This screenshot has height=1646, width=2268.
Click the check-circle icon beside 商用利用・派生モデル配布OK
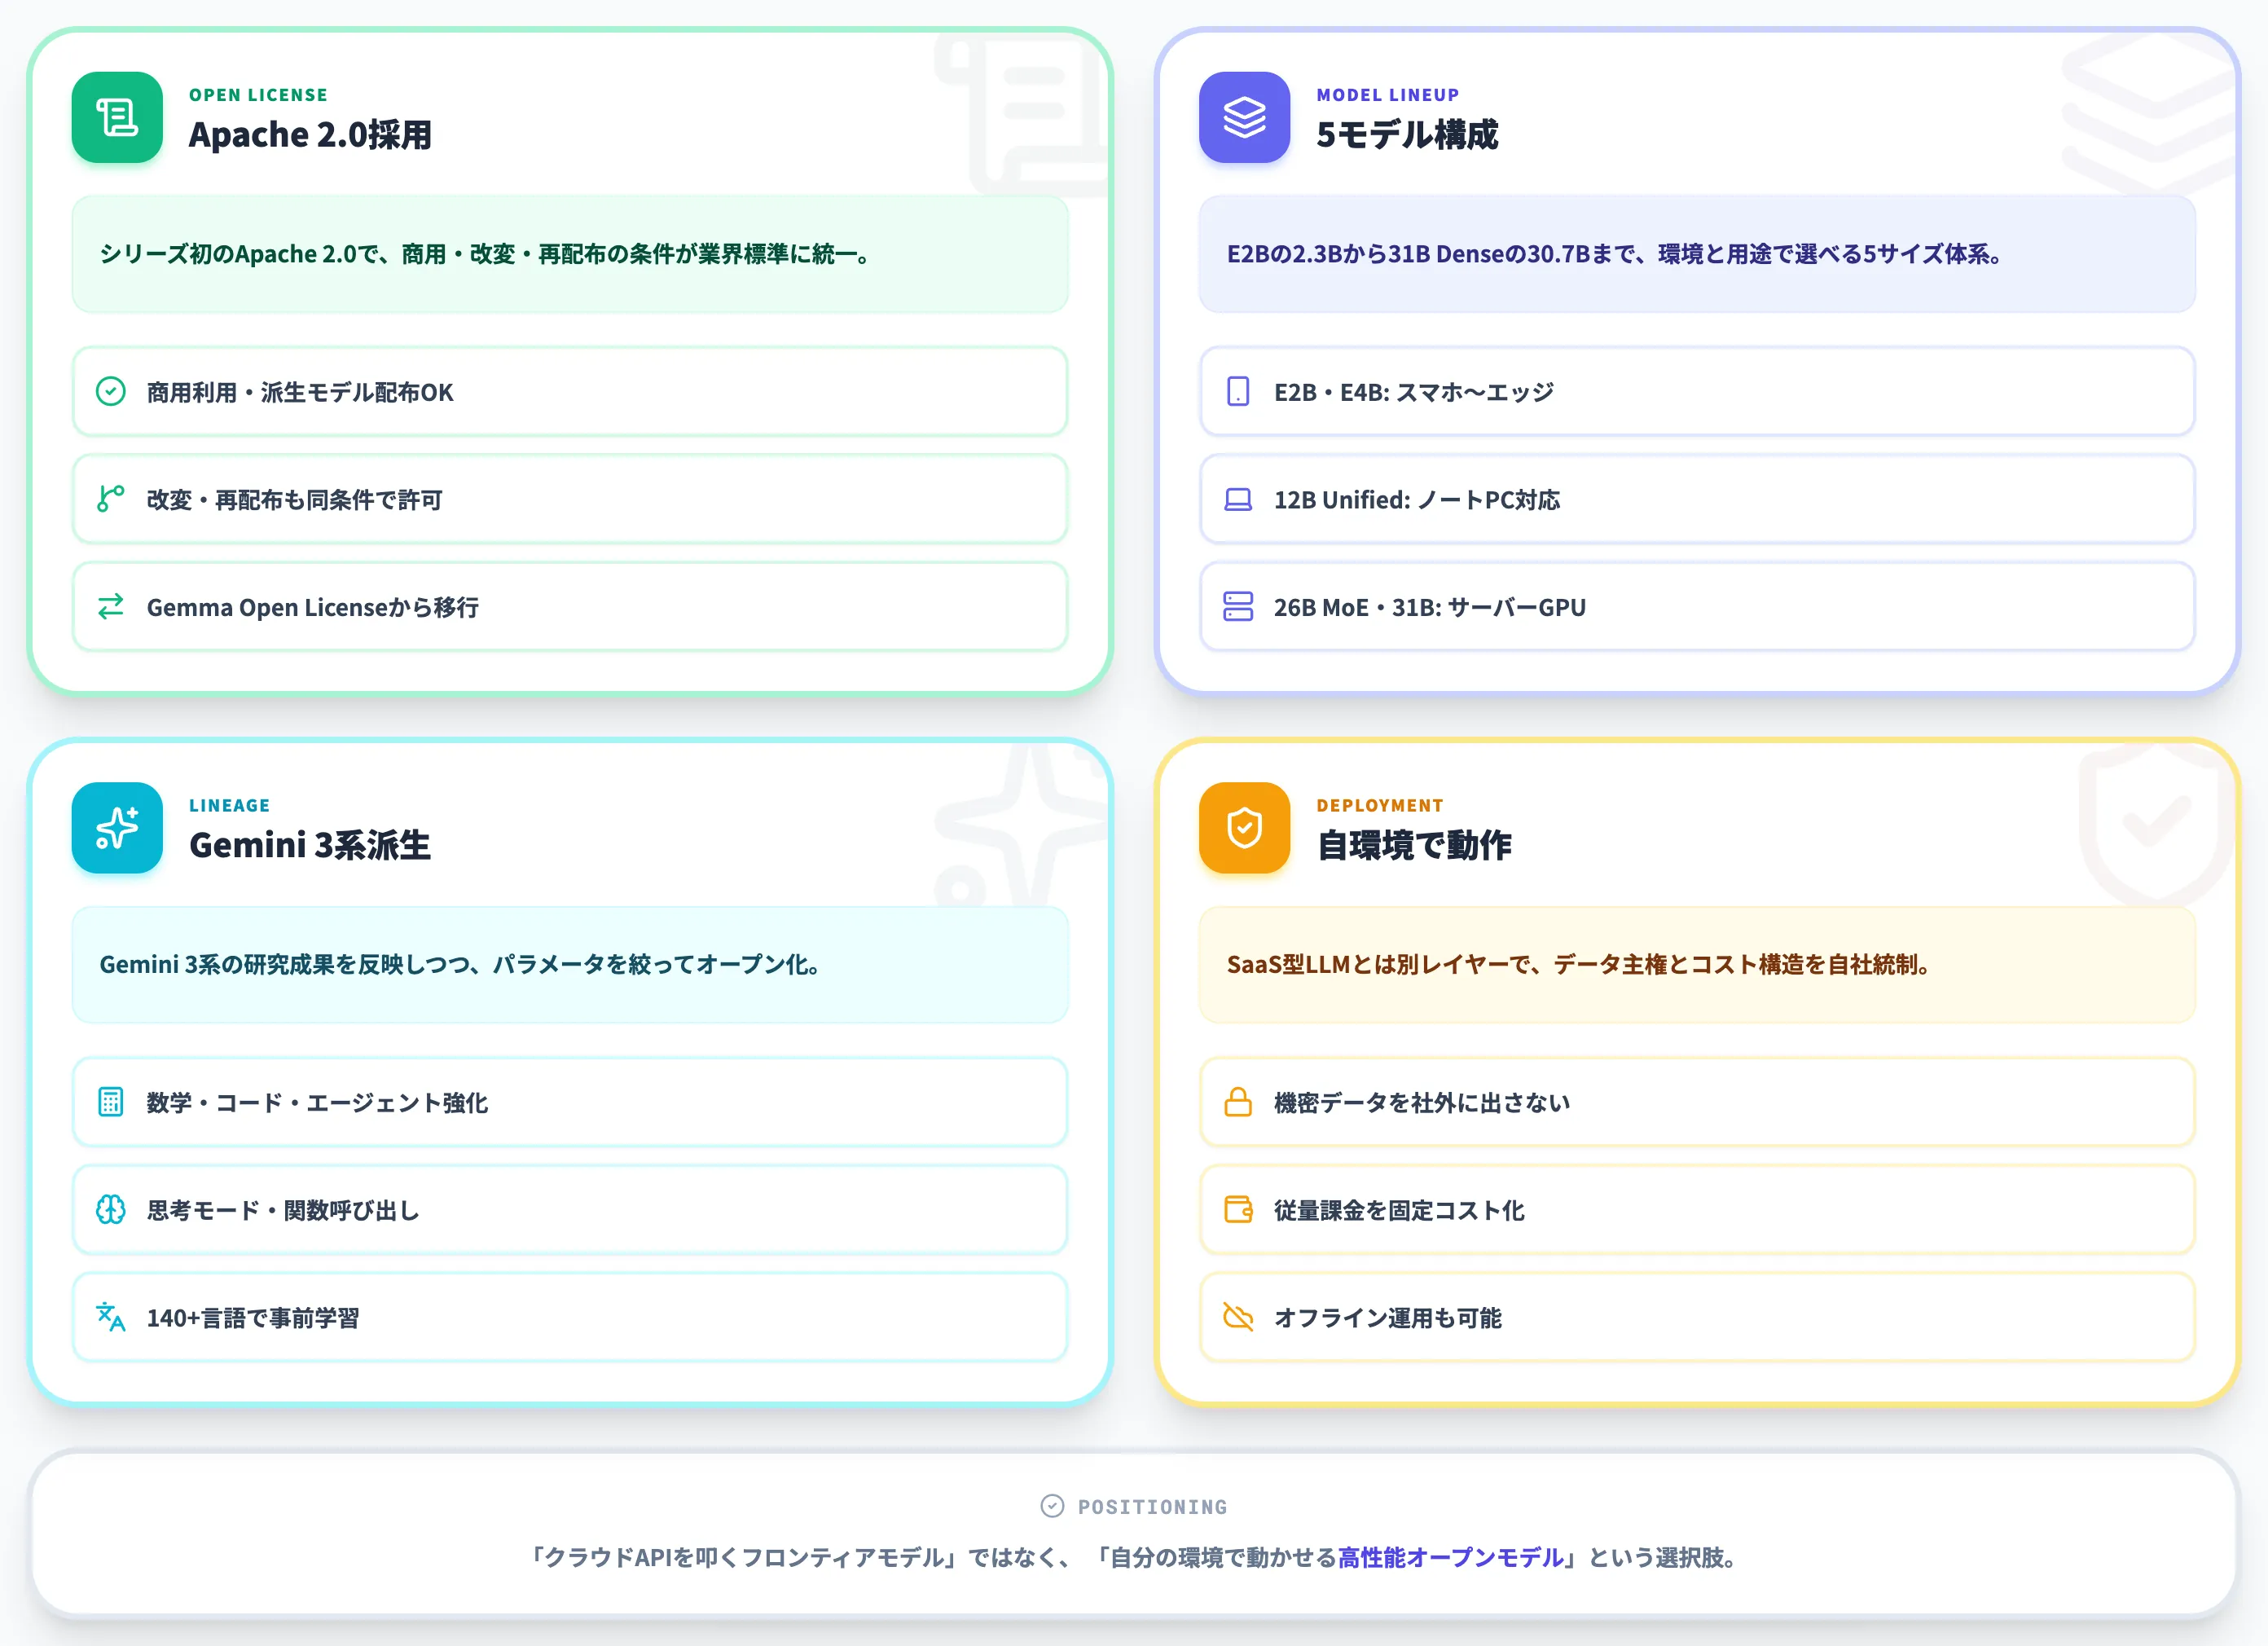(111, 391)
